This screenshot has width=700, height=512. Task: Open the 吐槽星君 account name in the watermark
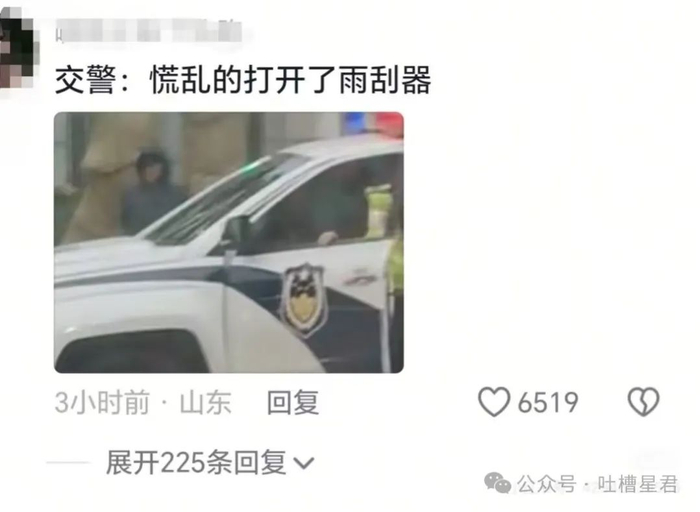[638, 484]
